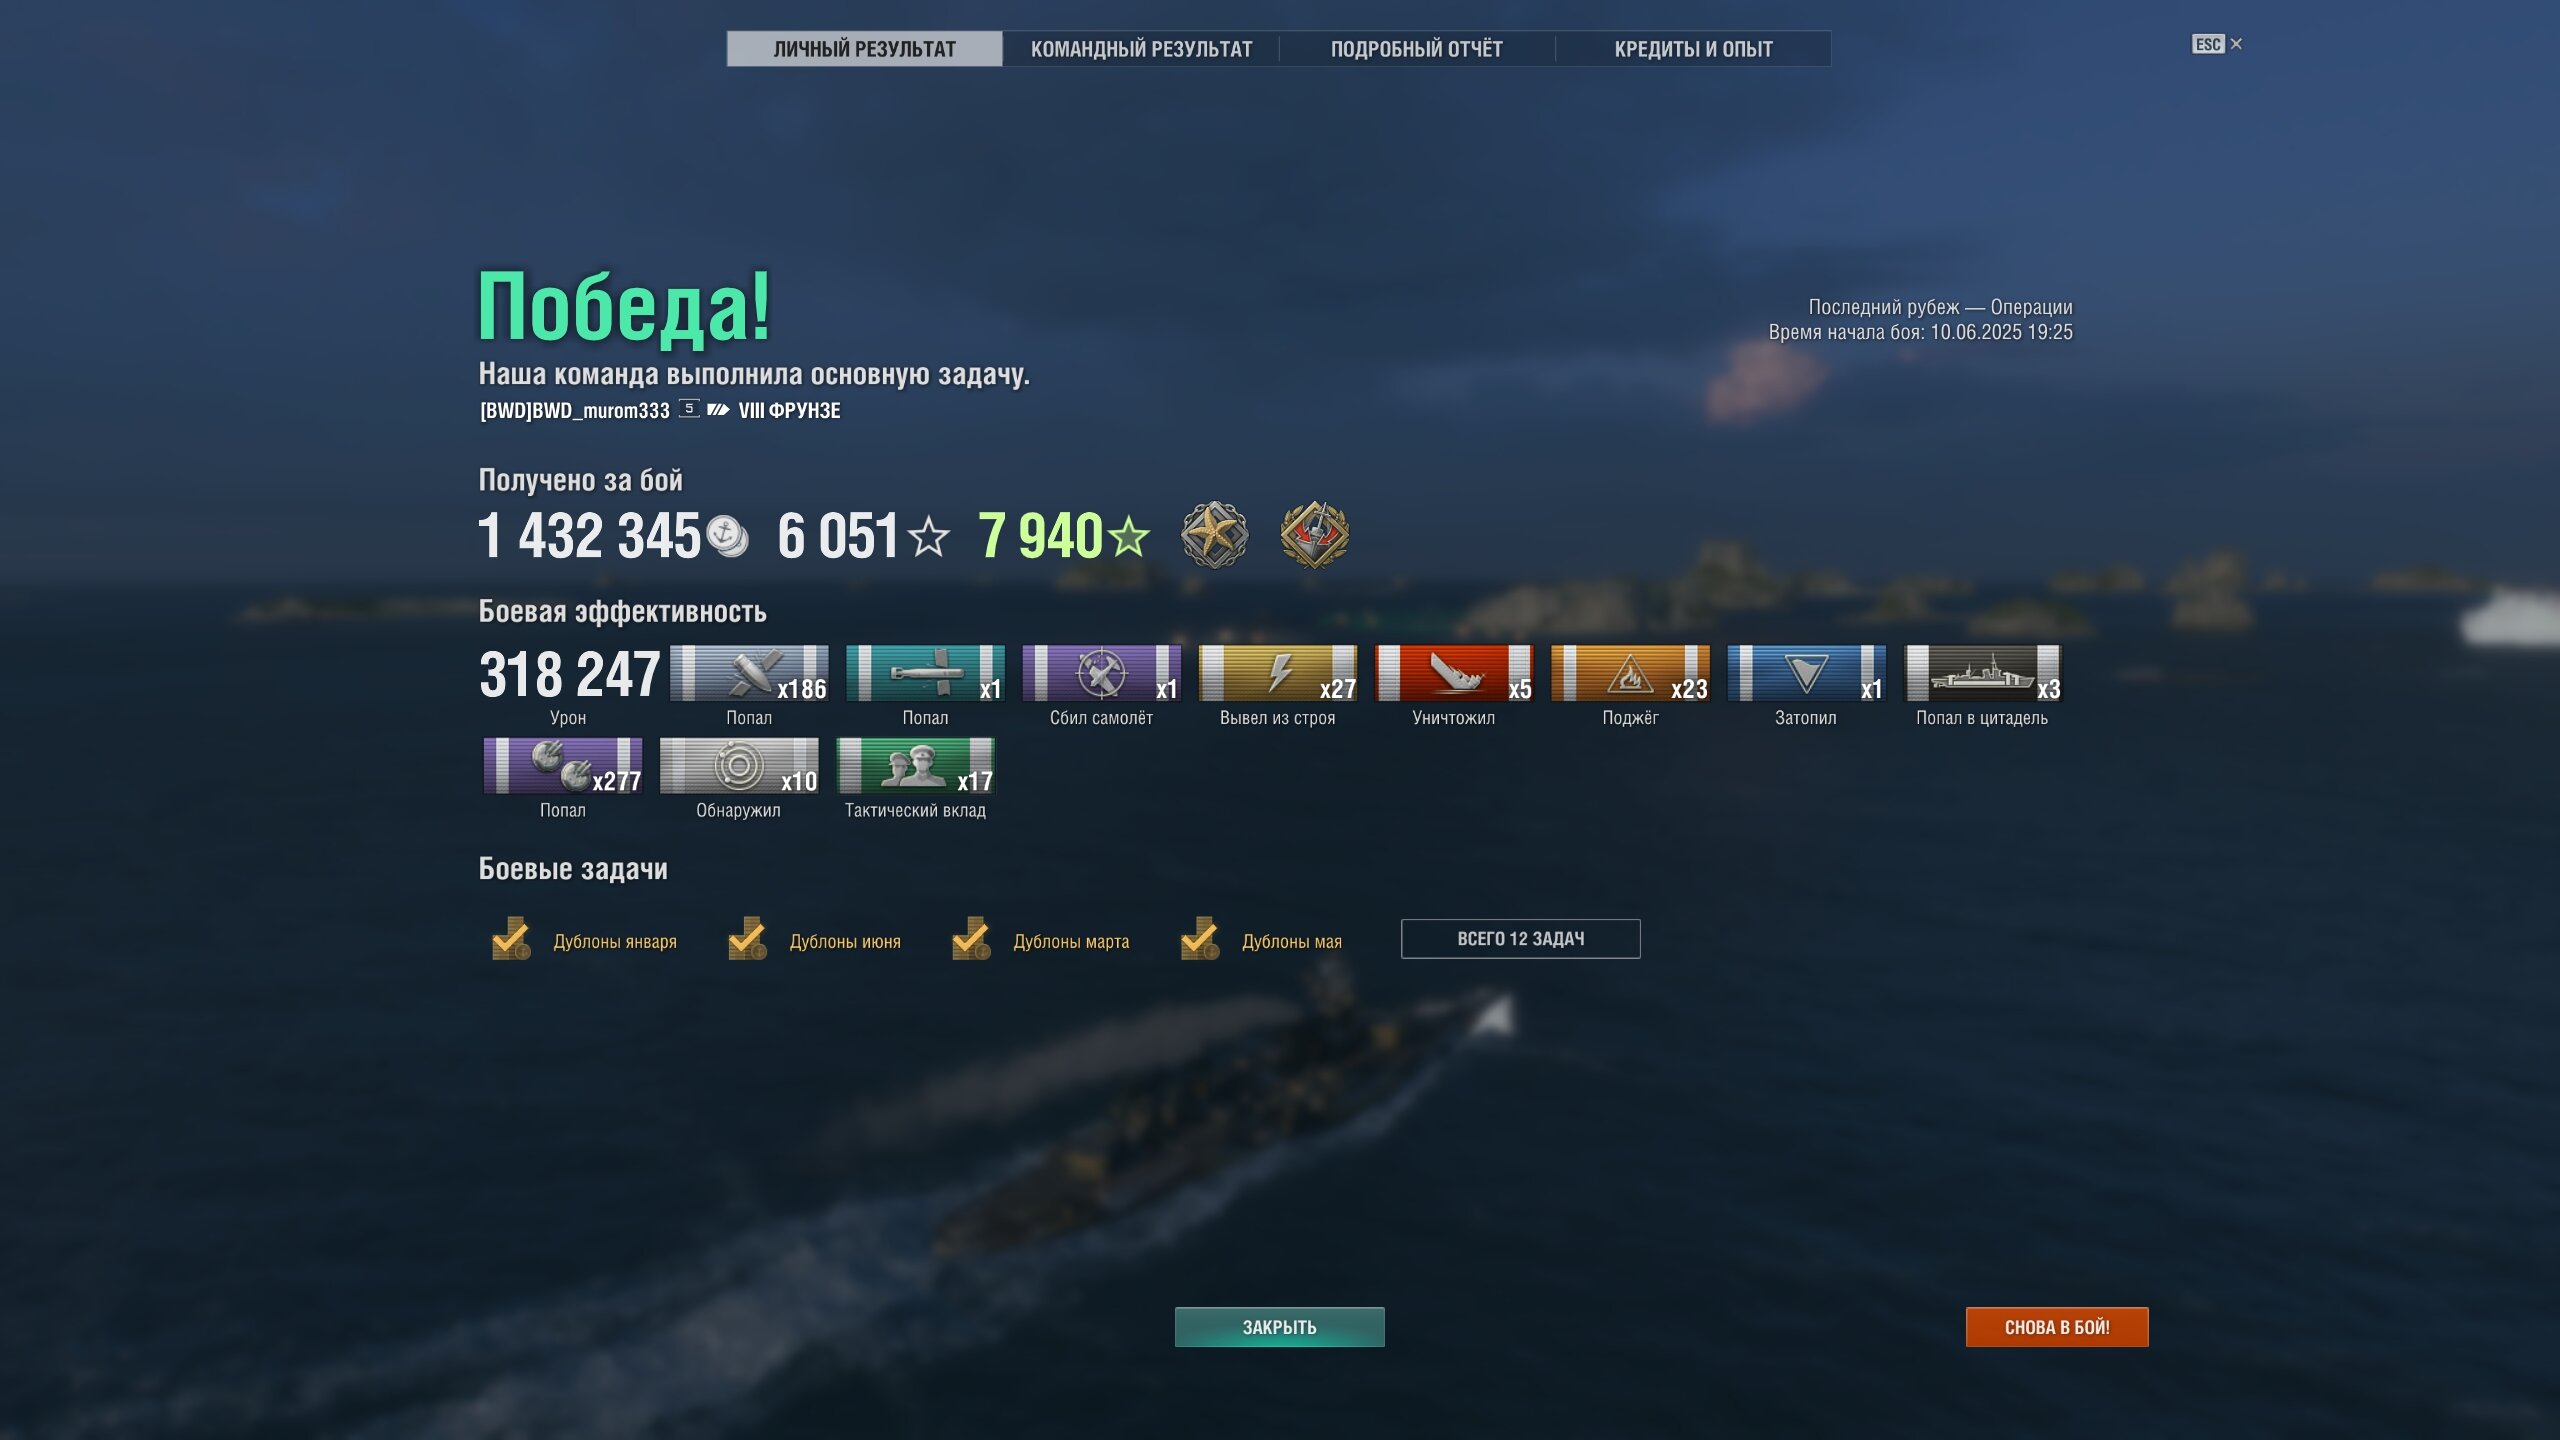Click the fires set ribbon x23

point(1630,673)
